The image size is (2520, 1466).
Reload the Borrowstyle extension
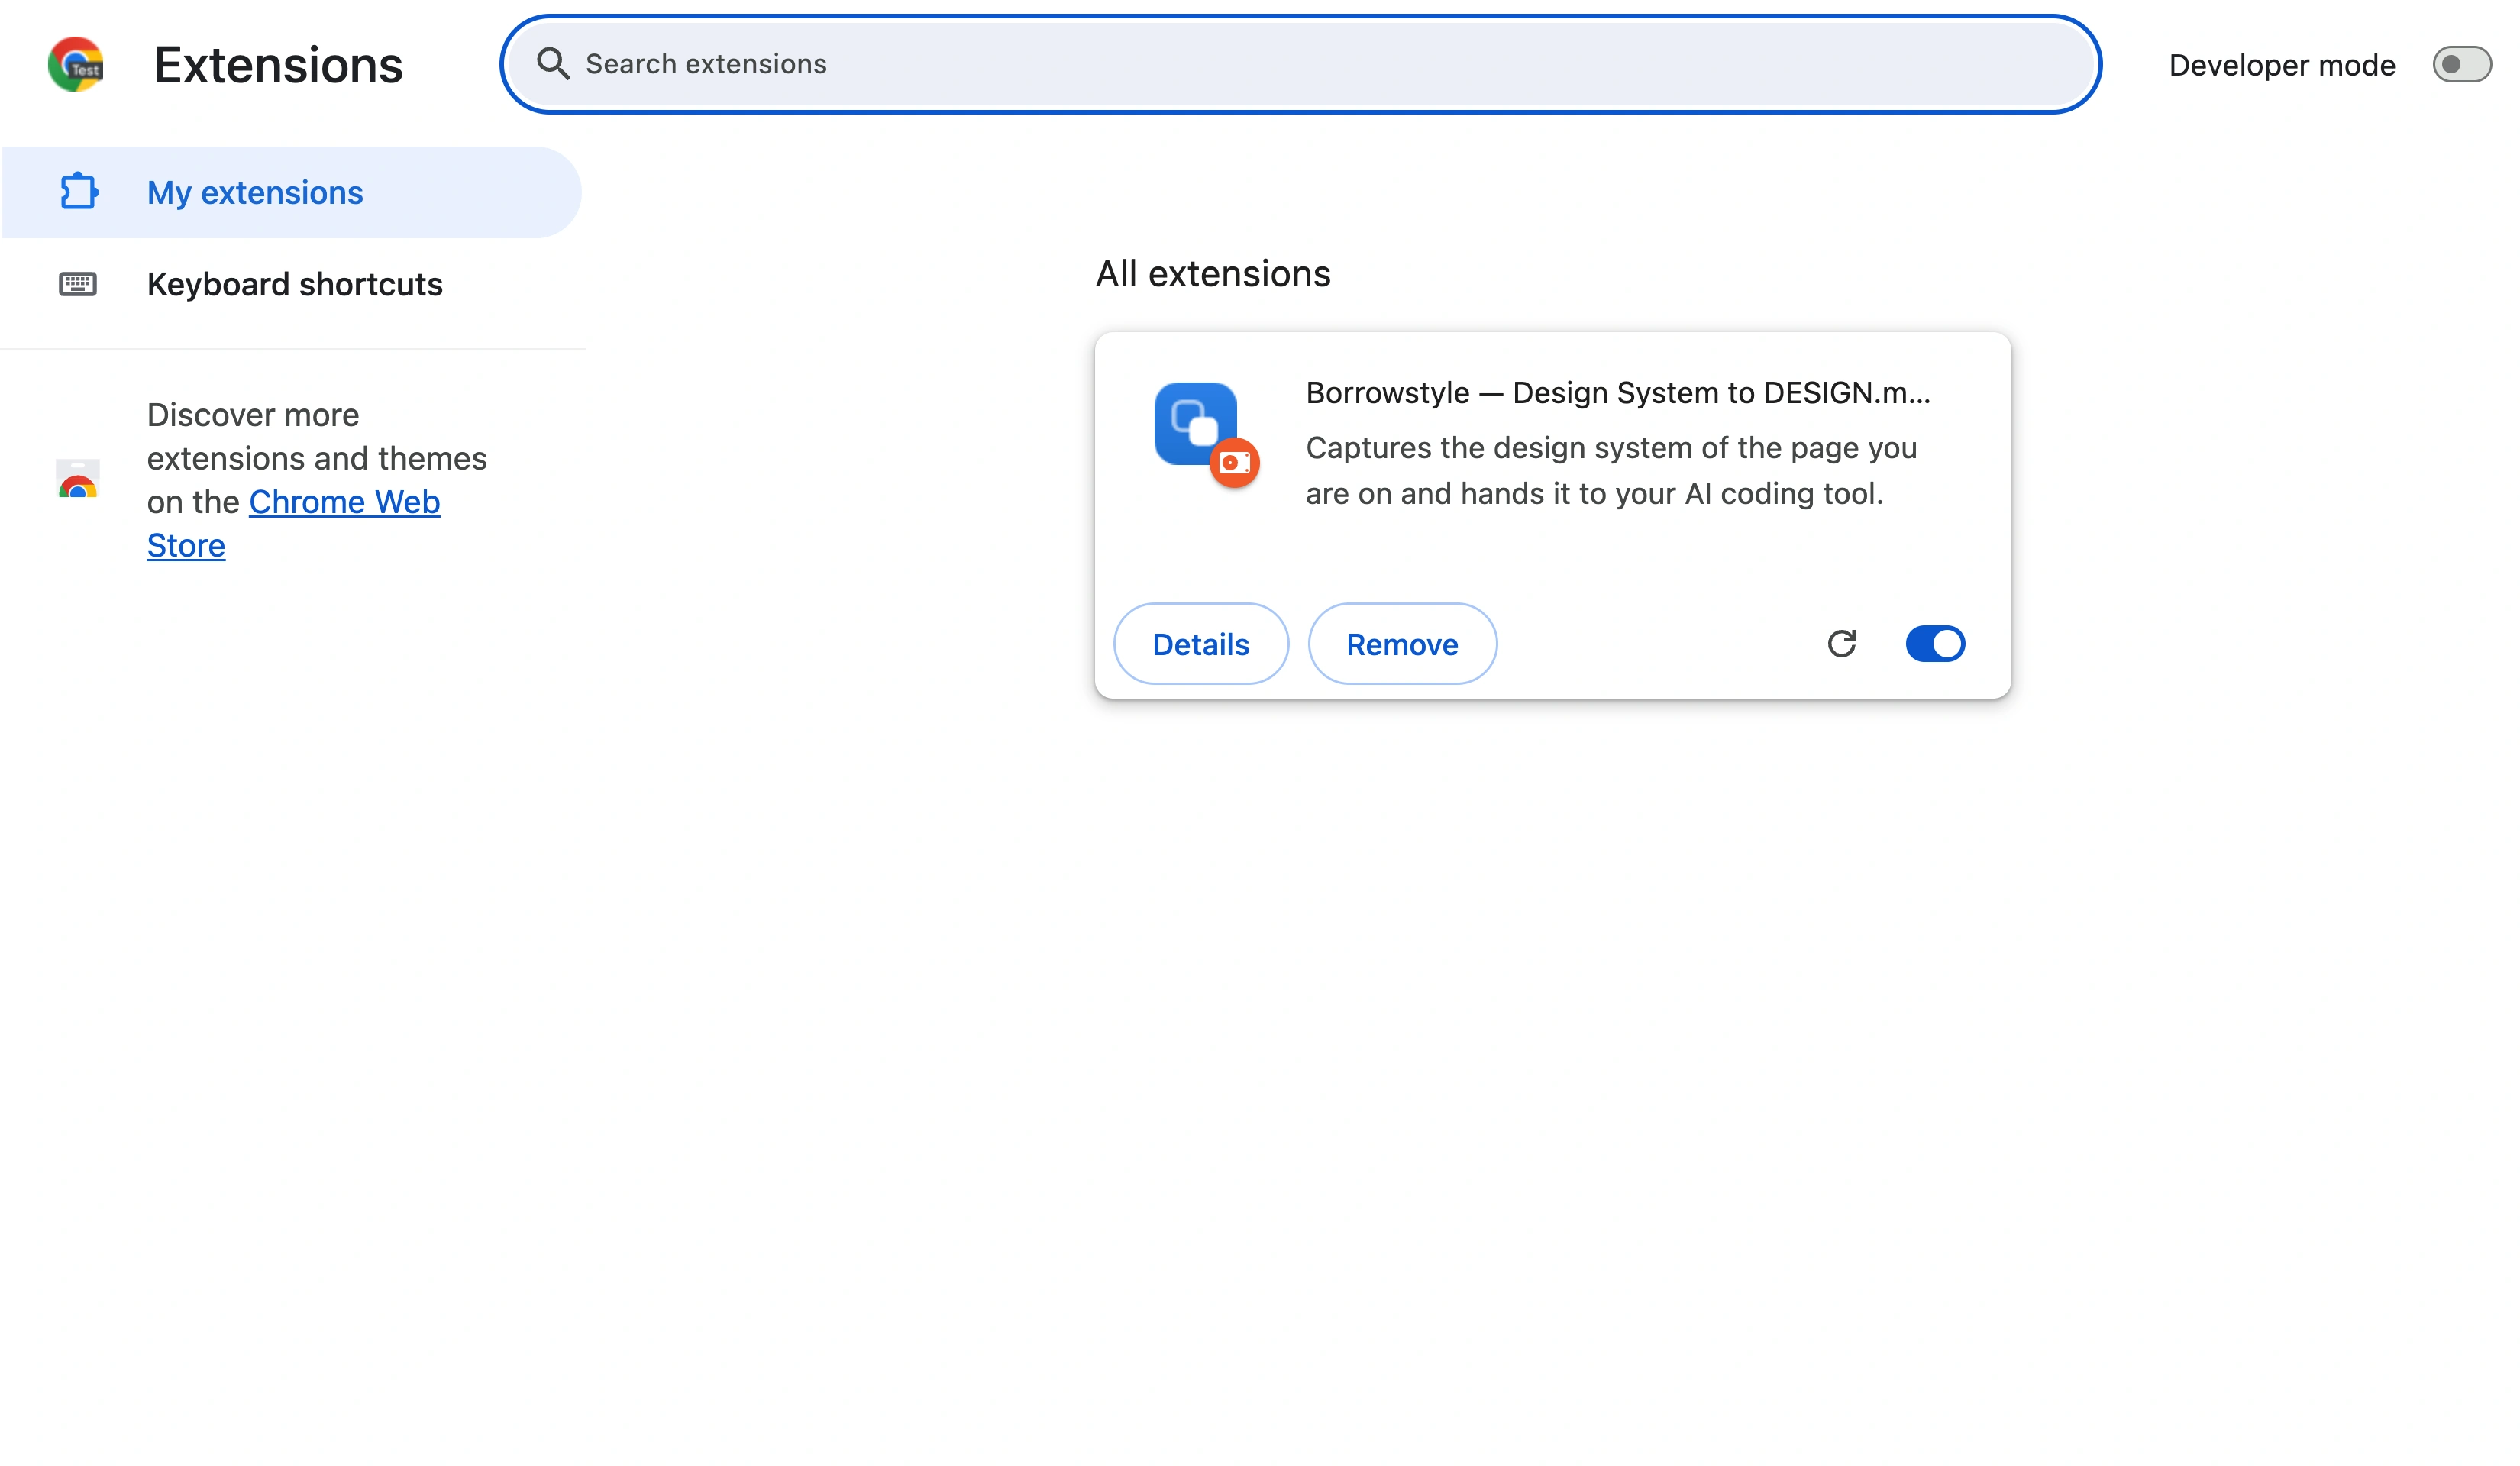1842,644
